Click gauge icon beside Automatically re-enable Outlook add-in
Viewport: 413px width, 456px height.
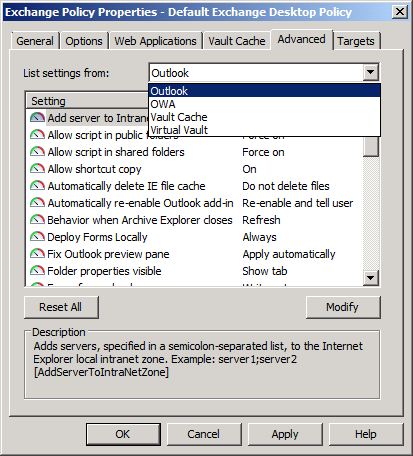click(37, 203)
